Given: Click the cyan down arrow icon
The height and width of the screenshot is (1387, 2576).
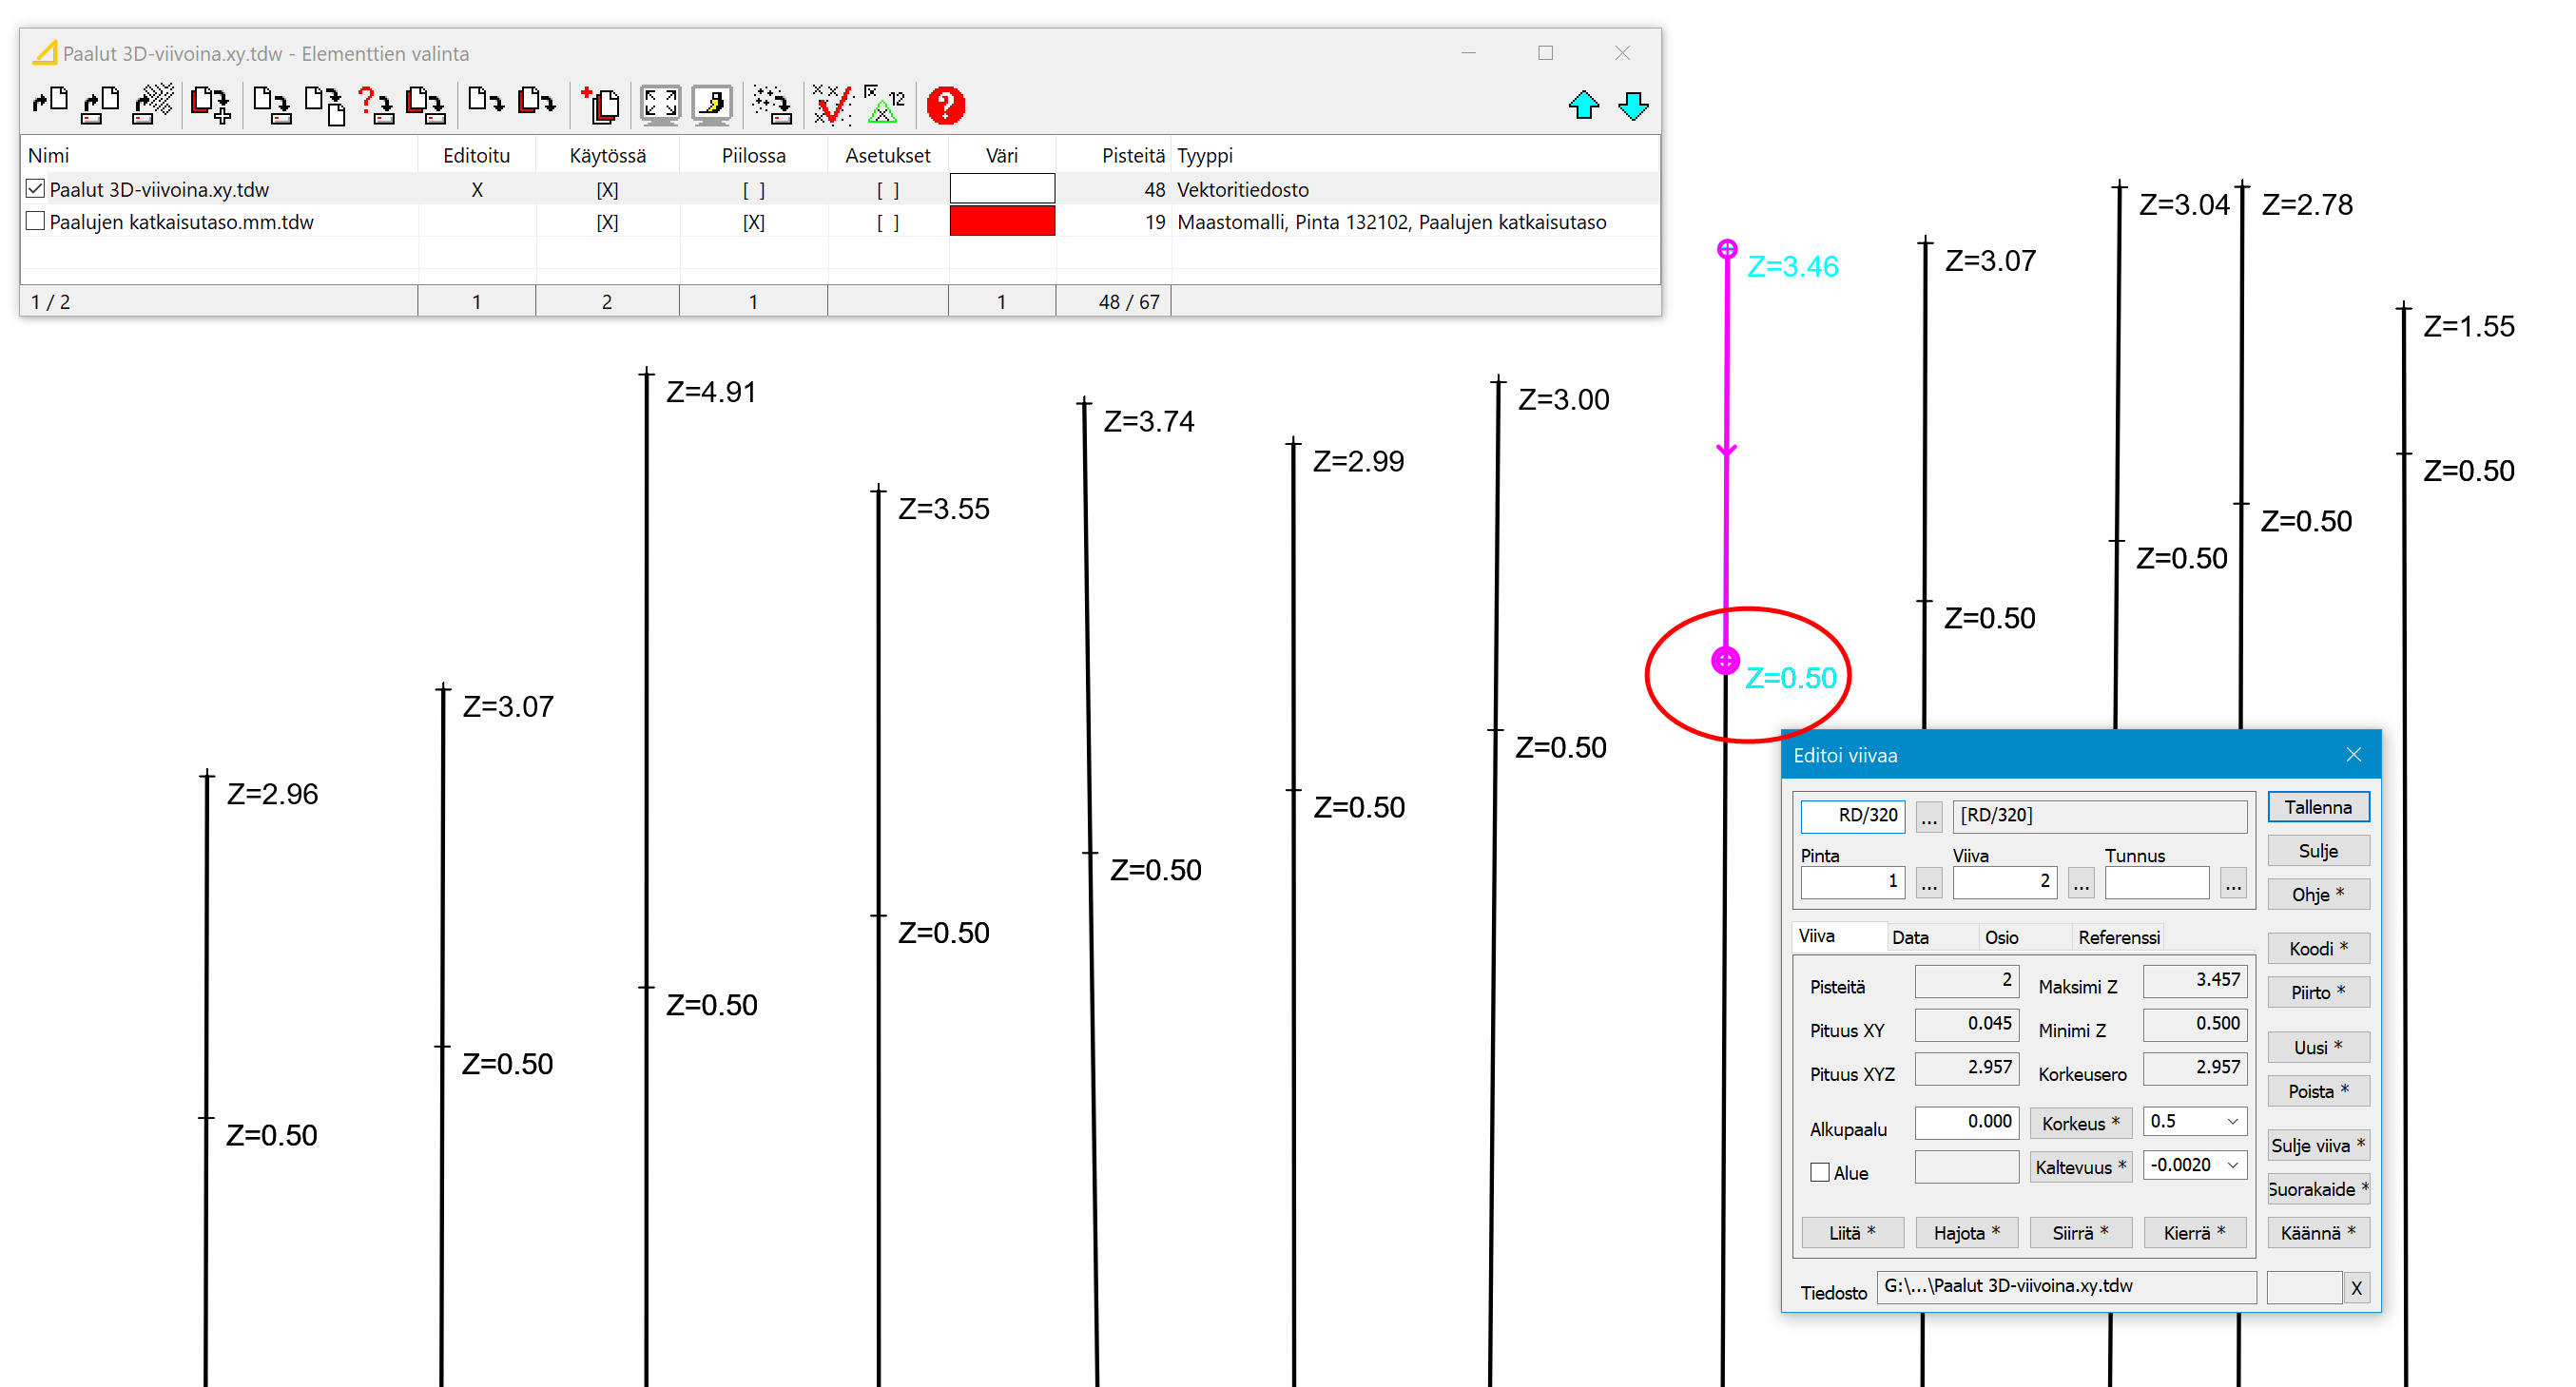Looking at the screenshot, I should 1633,105.
